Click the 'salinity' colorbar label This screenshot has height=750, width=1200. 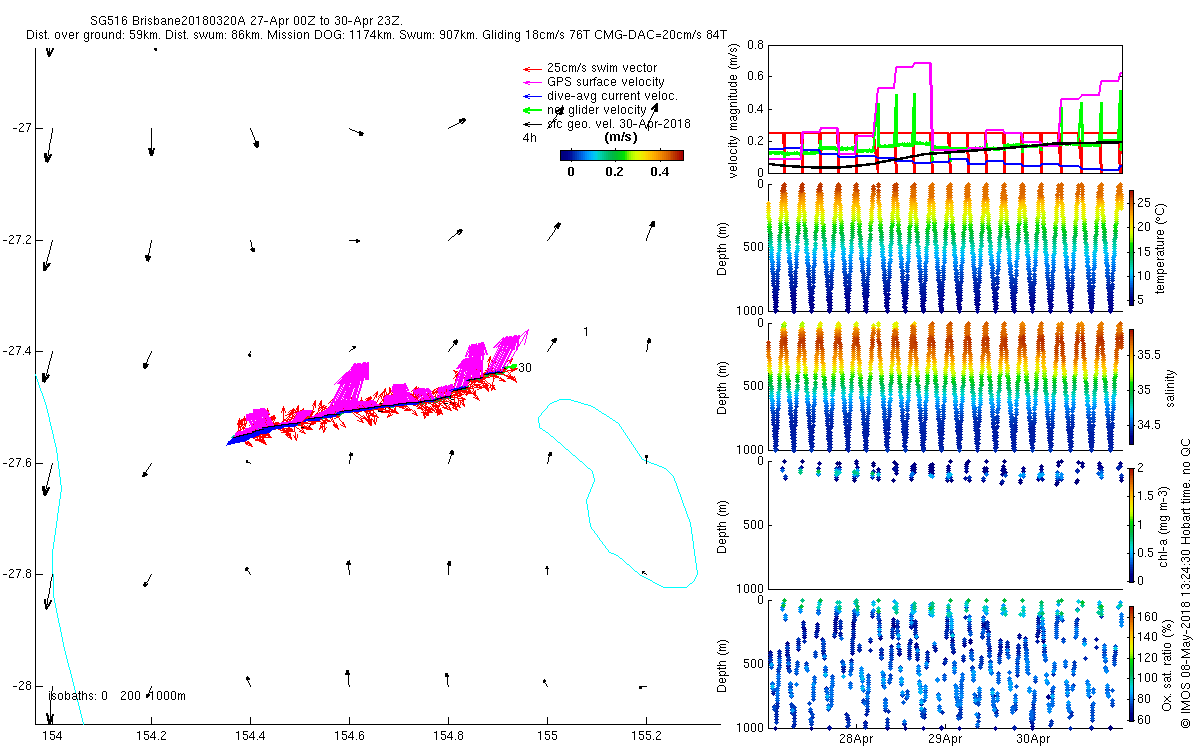click(x=1168, y=386)
